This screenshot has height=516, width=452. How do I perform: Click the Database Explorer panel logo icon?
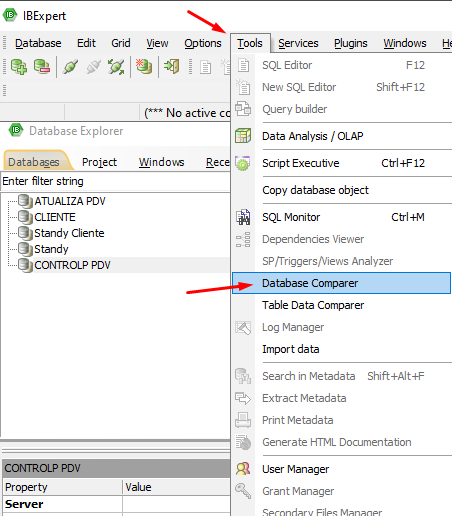pos(16,130)
